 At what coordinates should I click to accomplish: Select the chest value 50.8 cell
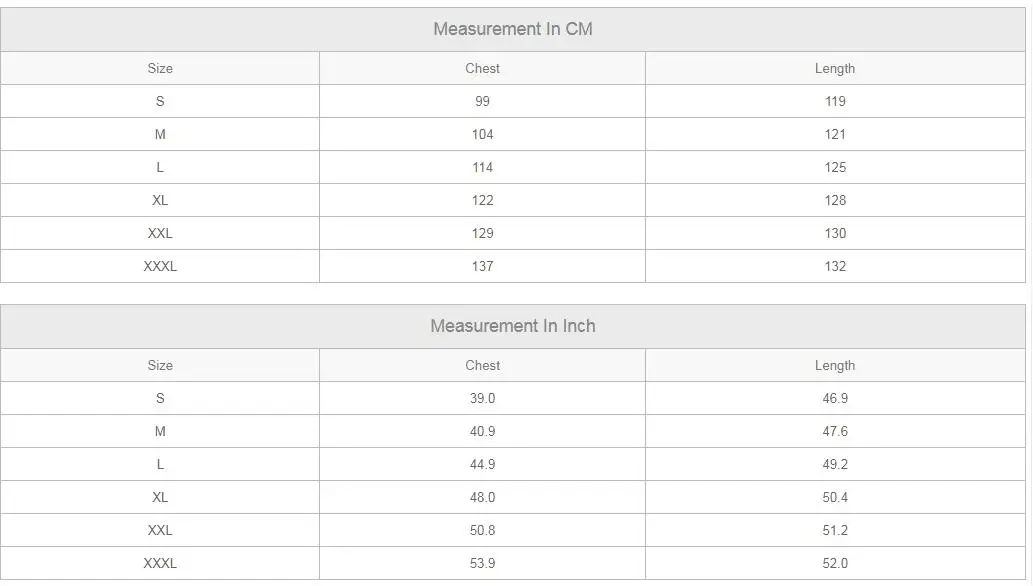tap(482, 530)
